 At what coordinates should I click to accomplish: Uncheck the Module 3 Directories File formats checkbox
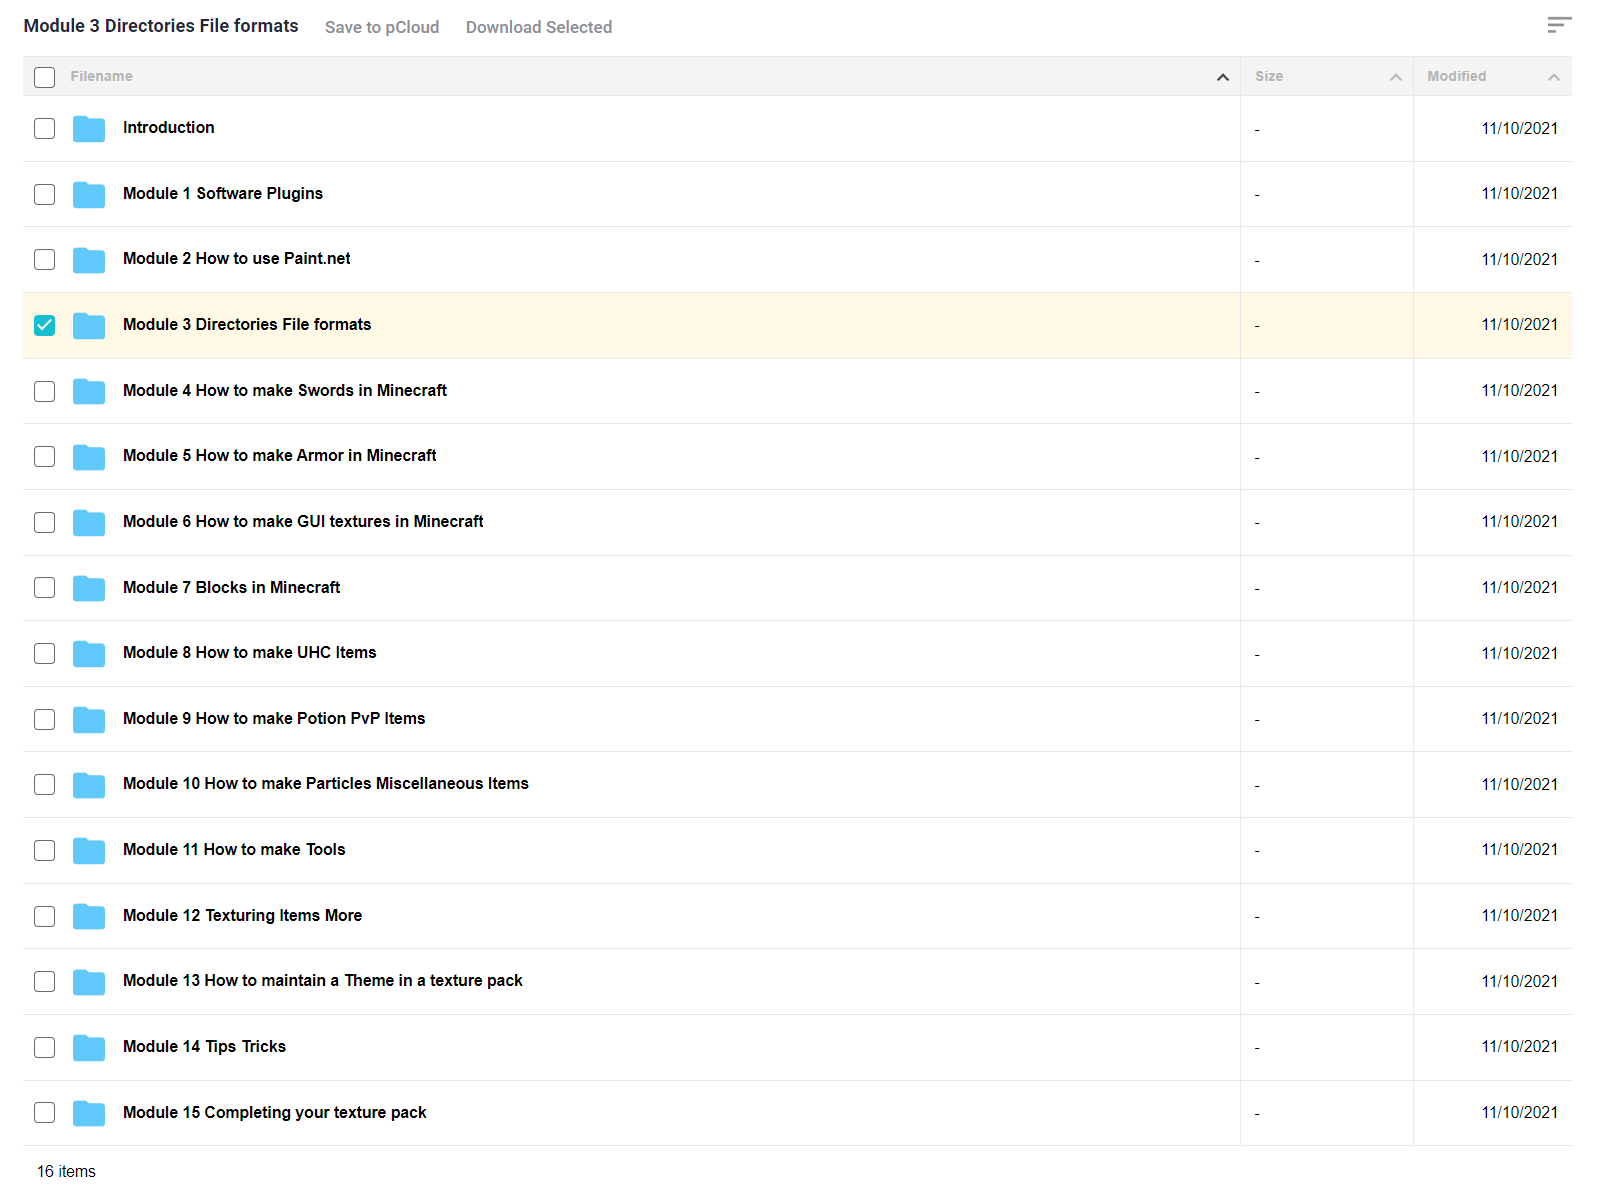tap(45, 325)
